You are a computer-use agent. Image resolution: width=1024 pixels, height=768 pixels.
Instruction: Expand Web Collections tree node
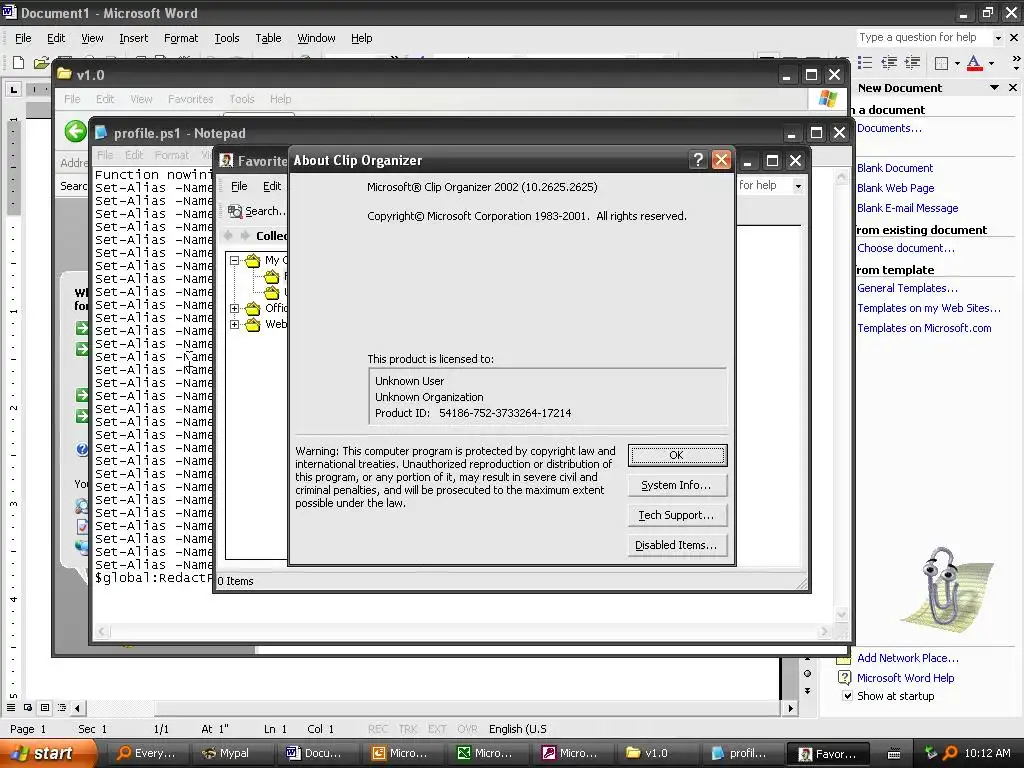234,325
